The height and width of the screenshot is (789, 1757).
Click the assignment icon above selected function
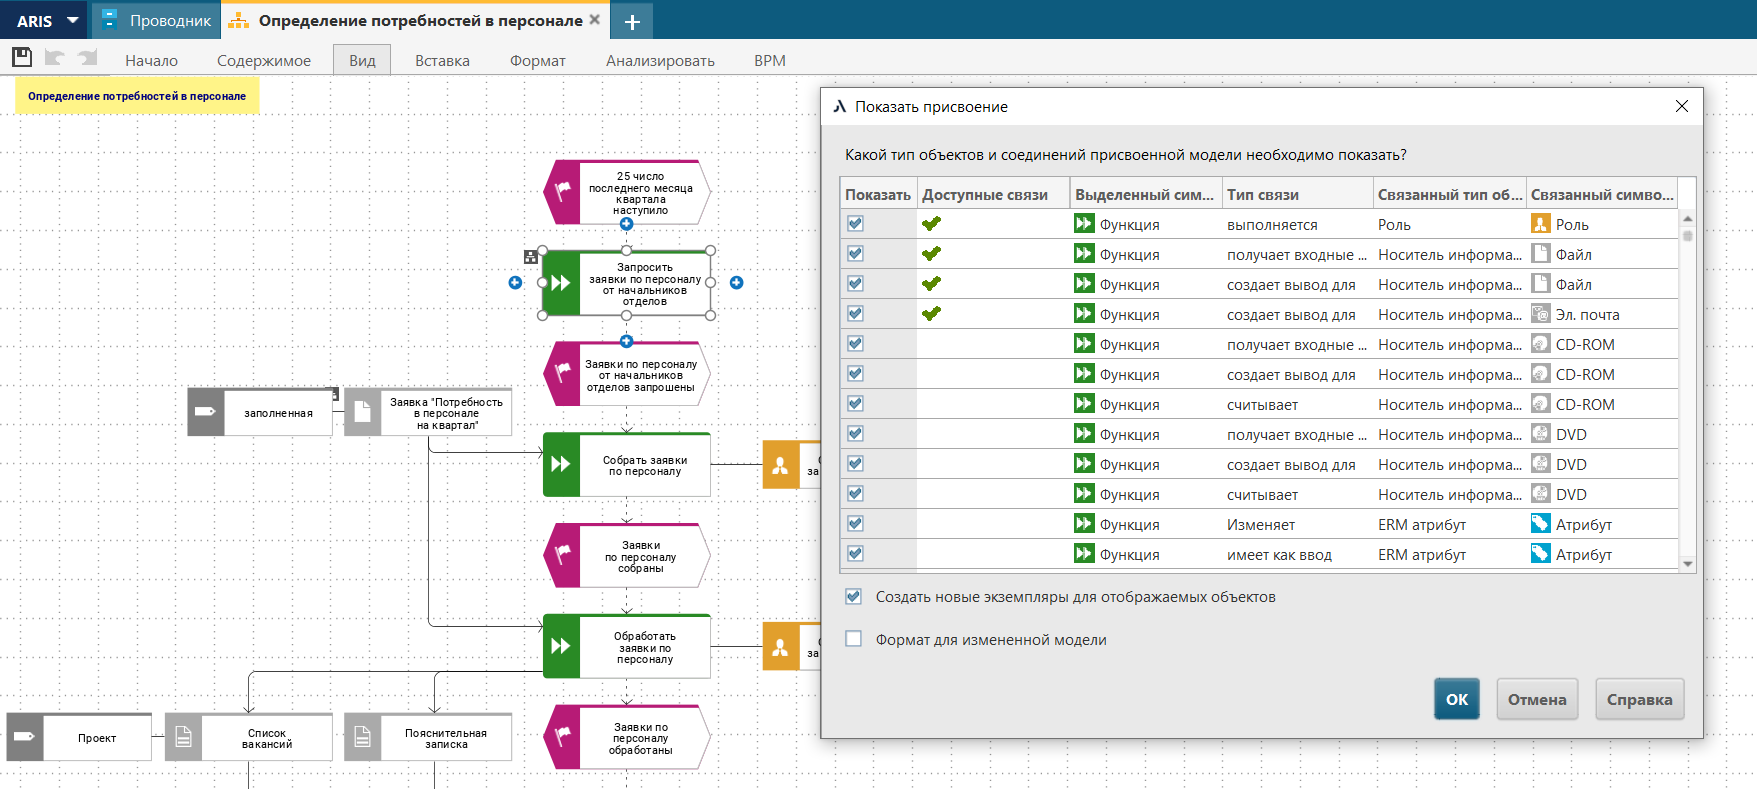click(x=531, y=257)
